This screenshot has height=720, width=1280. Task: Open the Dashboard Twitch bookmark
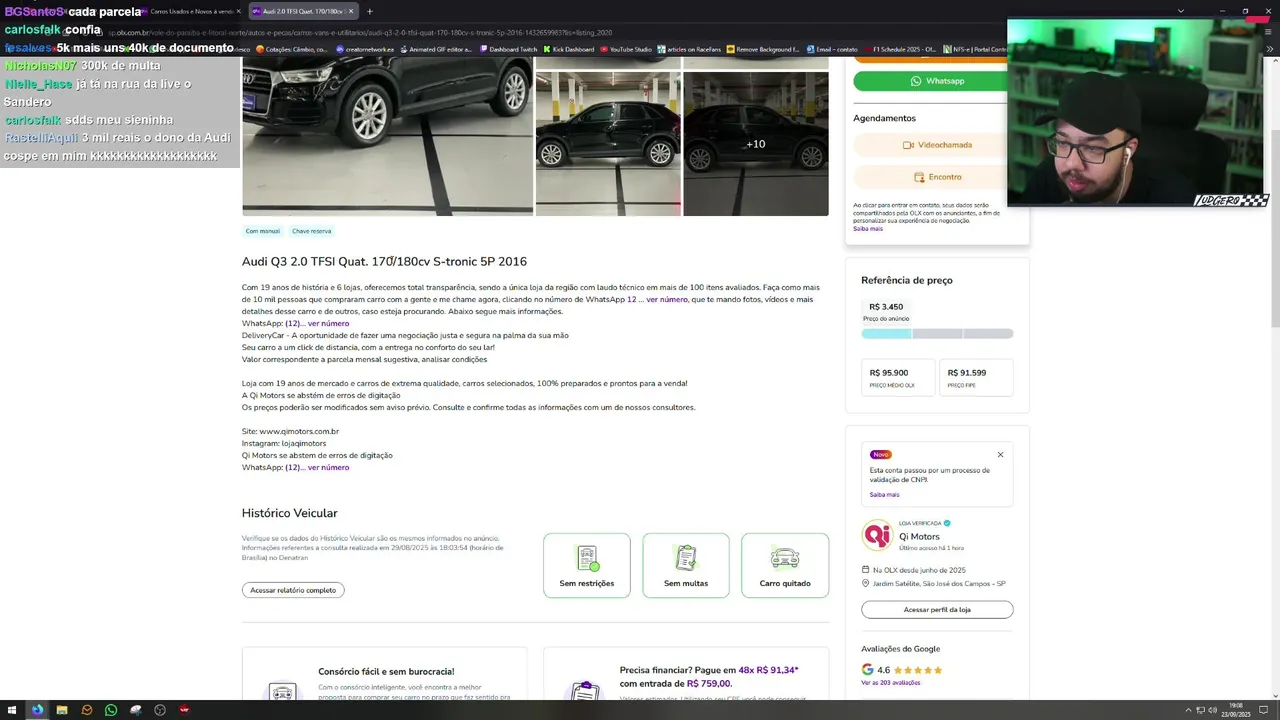(508, 49)
